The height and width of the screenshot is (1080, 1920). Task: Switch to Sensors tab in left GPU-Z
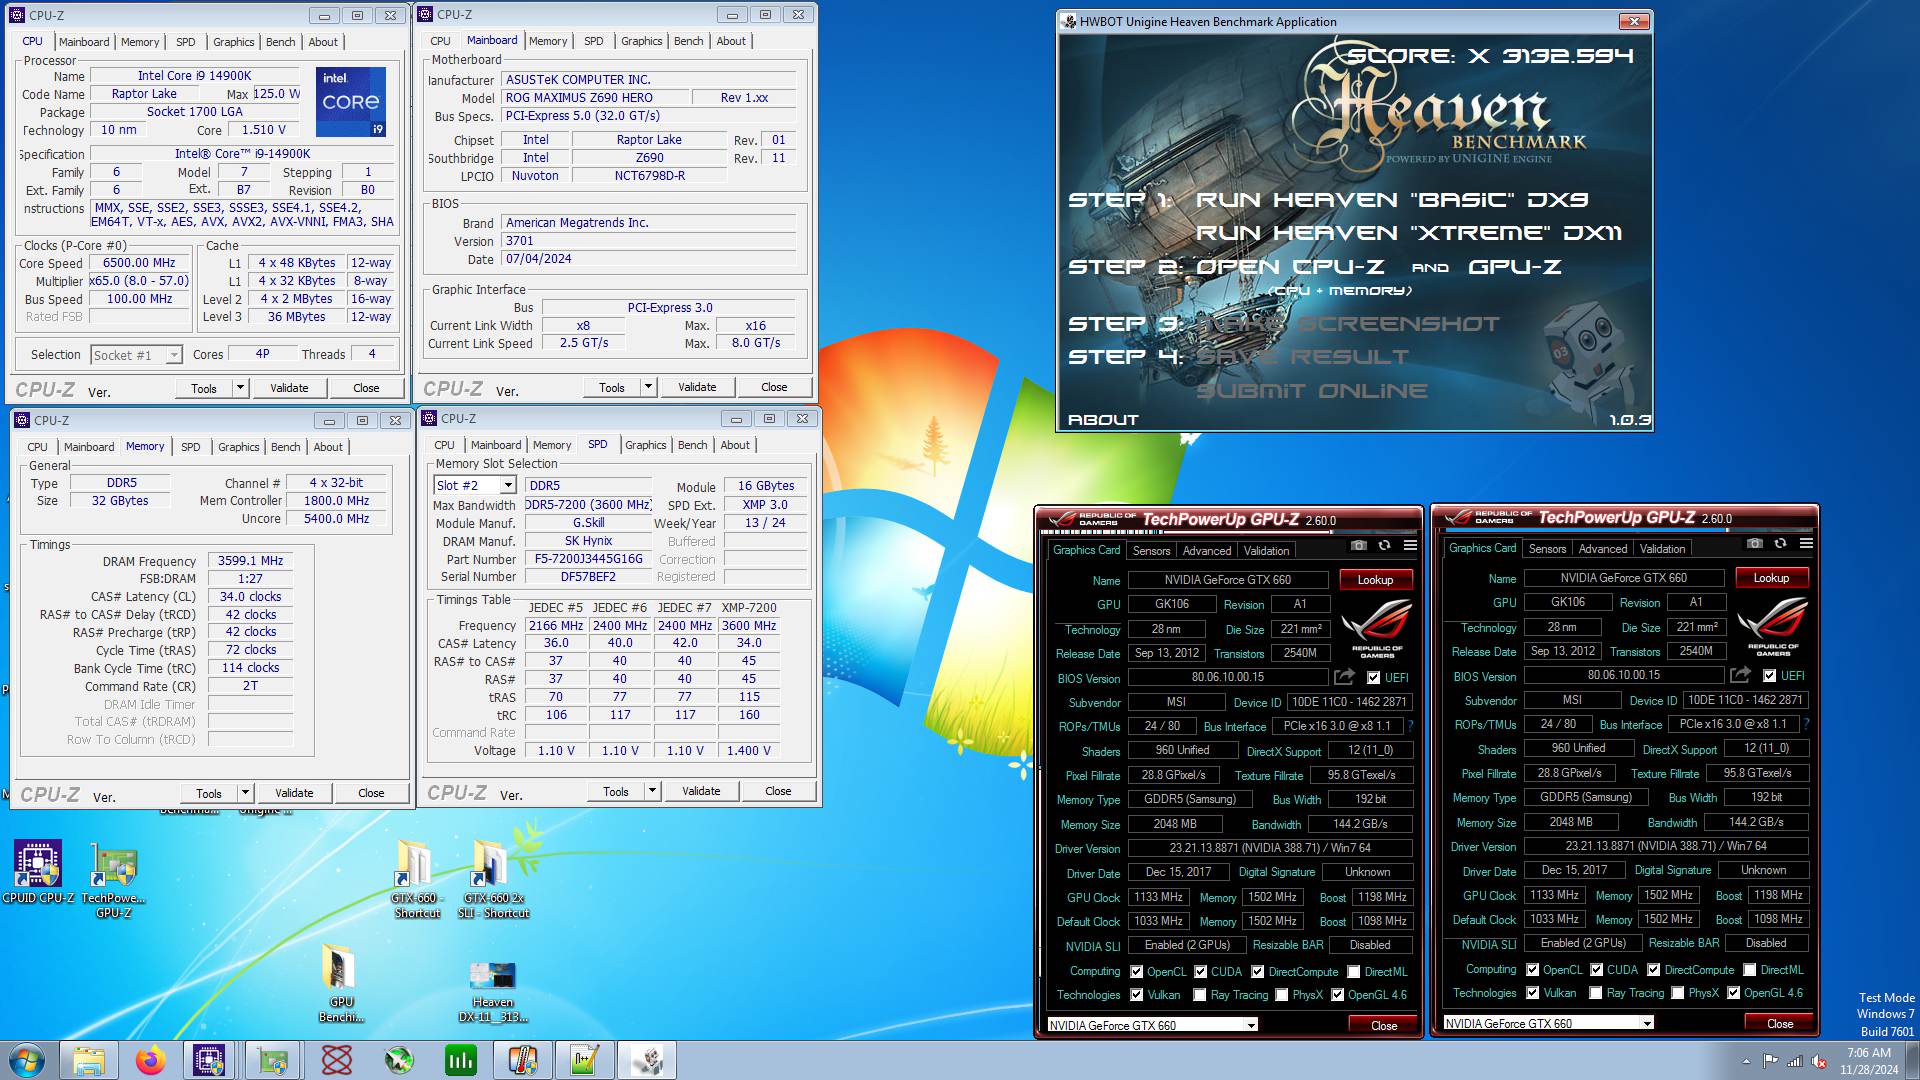pyautogui.click(x=1151, y=551)
